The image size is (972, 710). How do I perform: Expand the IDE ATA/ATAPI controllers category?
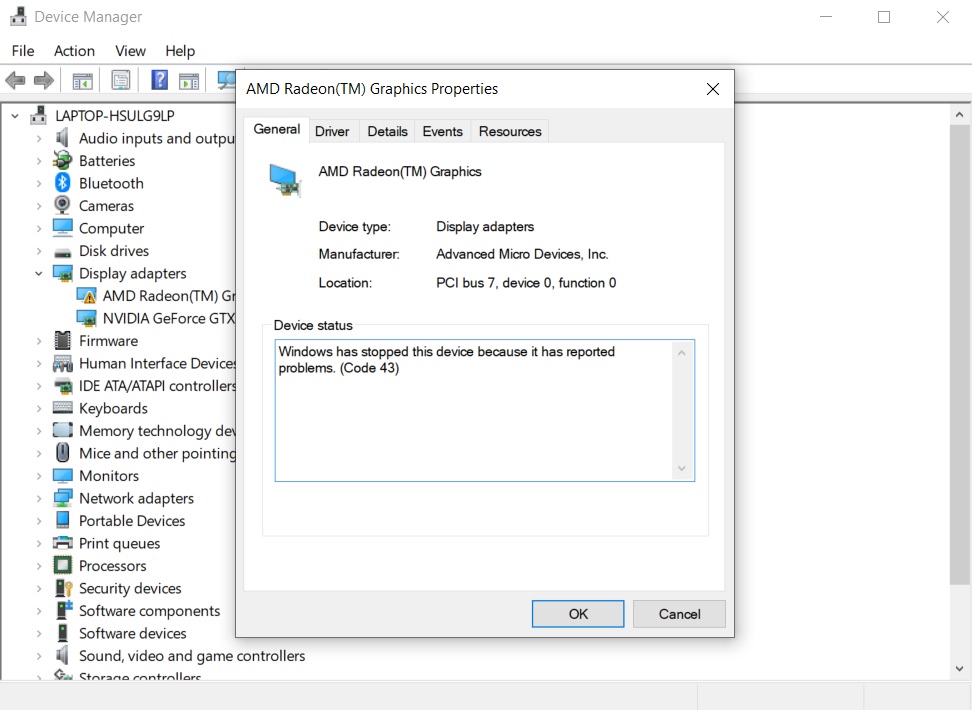(x=38, y=386)
